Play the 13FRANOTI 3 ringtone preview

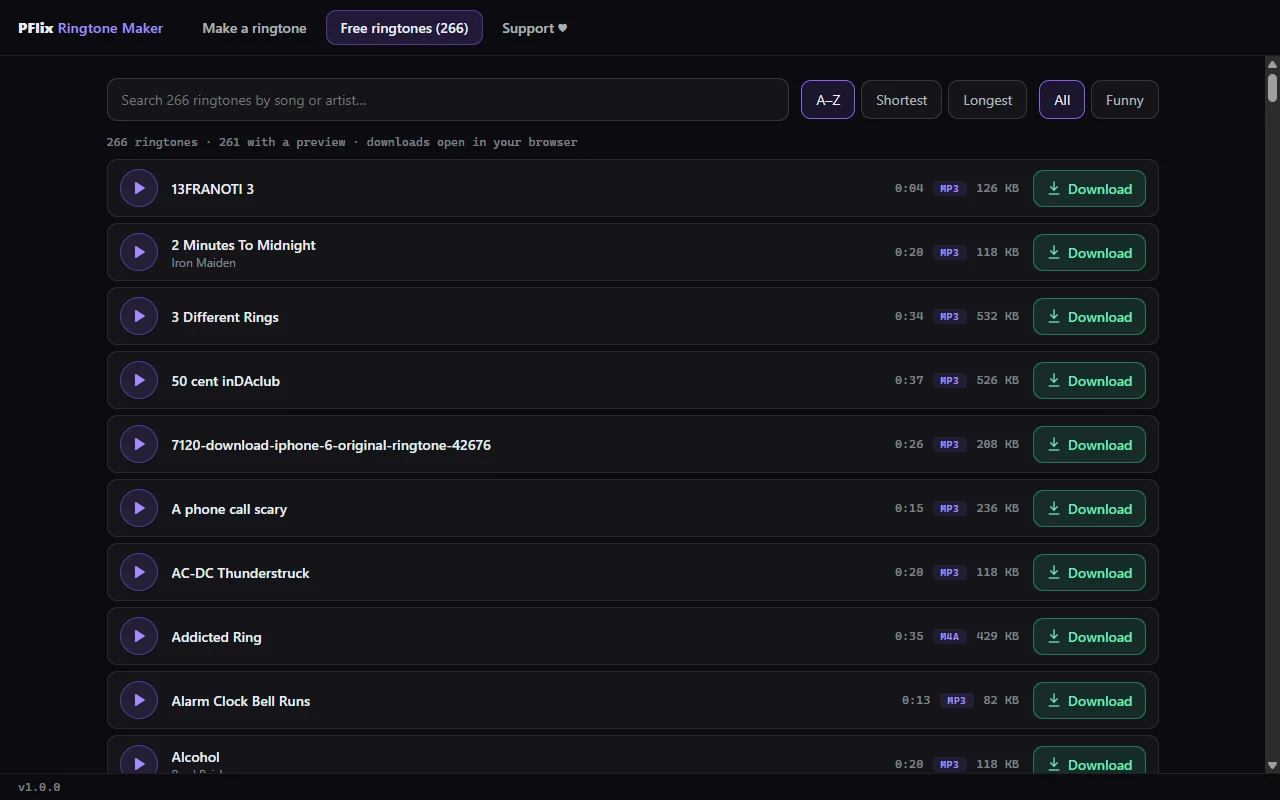[139, 188]
